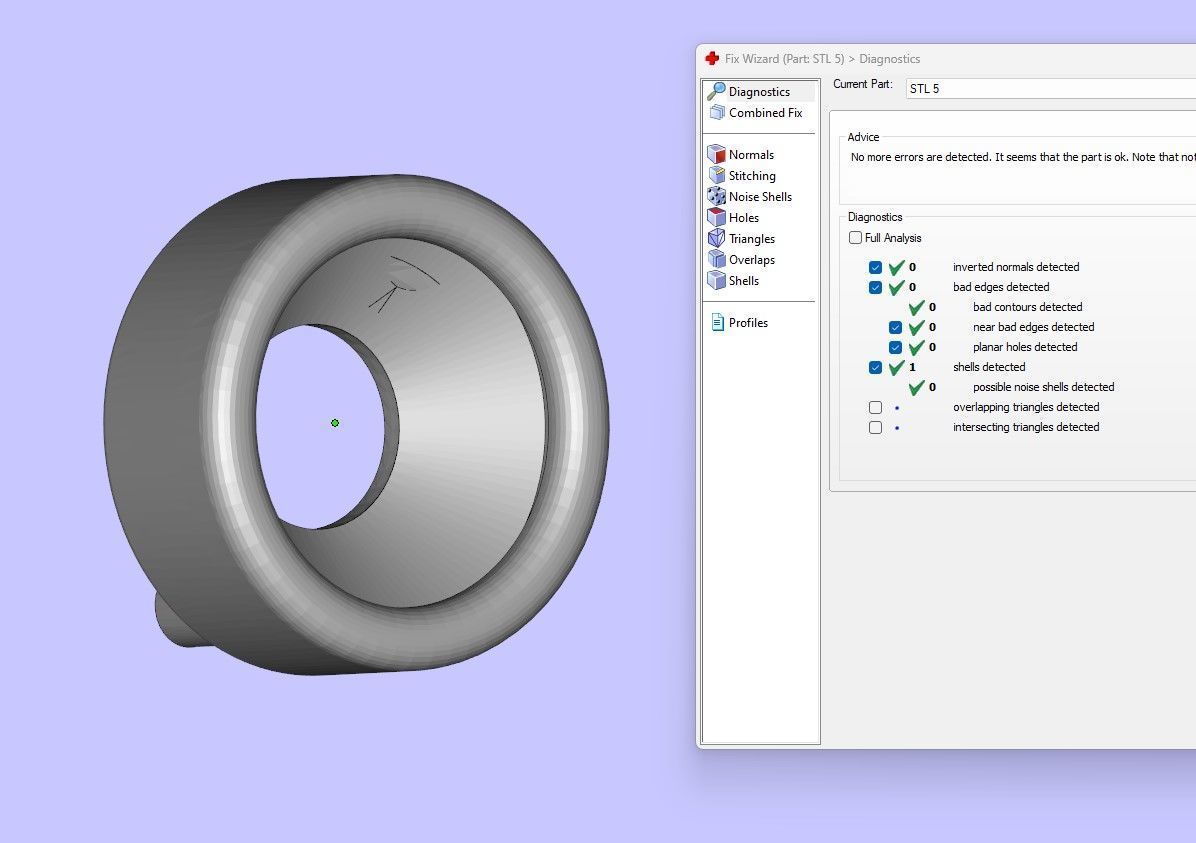The image size is (1196, 843).
Task: Open the Profiles page label
Action: coord(748,323)
